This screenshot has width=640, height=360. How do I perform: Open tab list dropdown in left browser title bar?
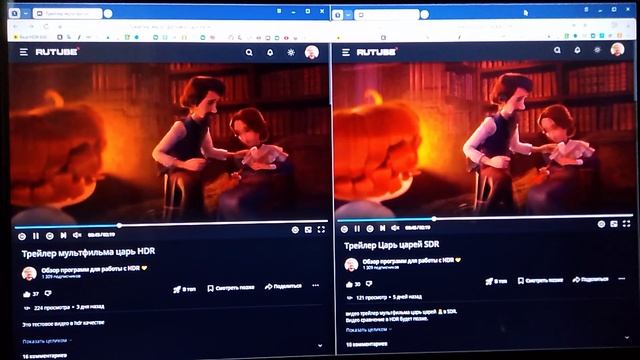point(25,13)
